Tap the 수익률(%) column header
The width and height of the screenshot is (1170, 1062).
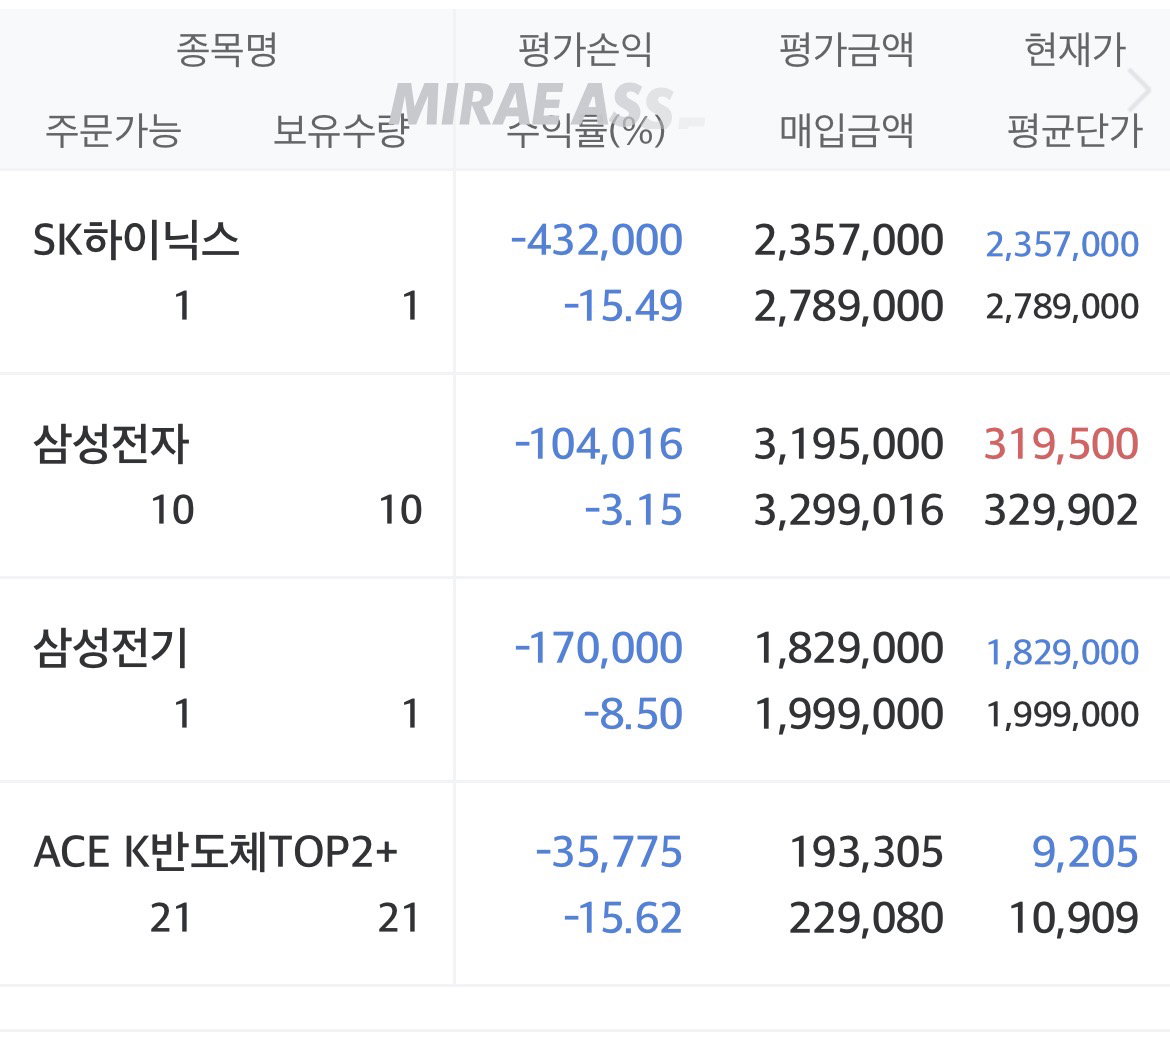(x=585, y=132)
